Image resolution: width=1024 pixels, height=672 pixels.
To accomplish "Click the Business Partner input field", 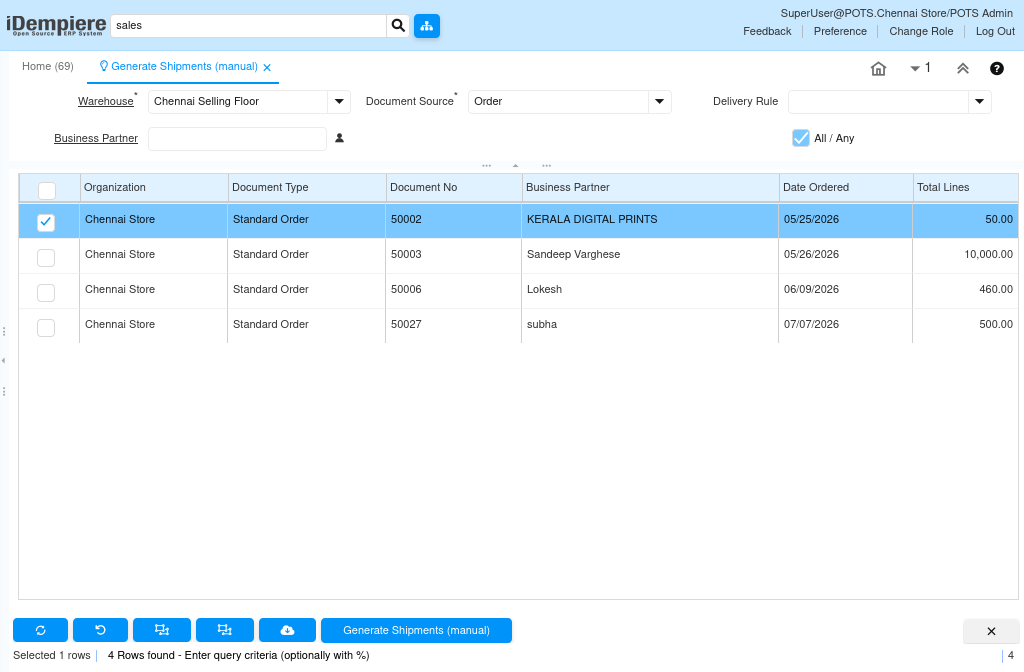I will tap(237, 138).
